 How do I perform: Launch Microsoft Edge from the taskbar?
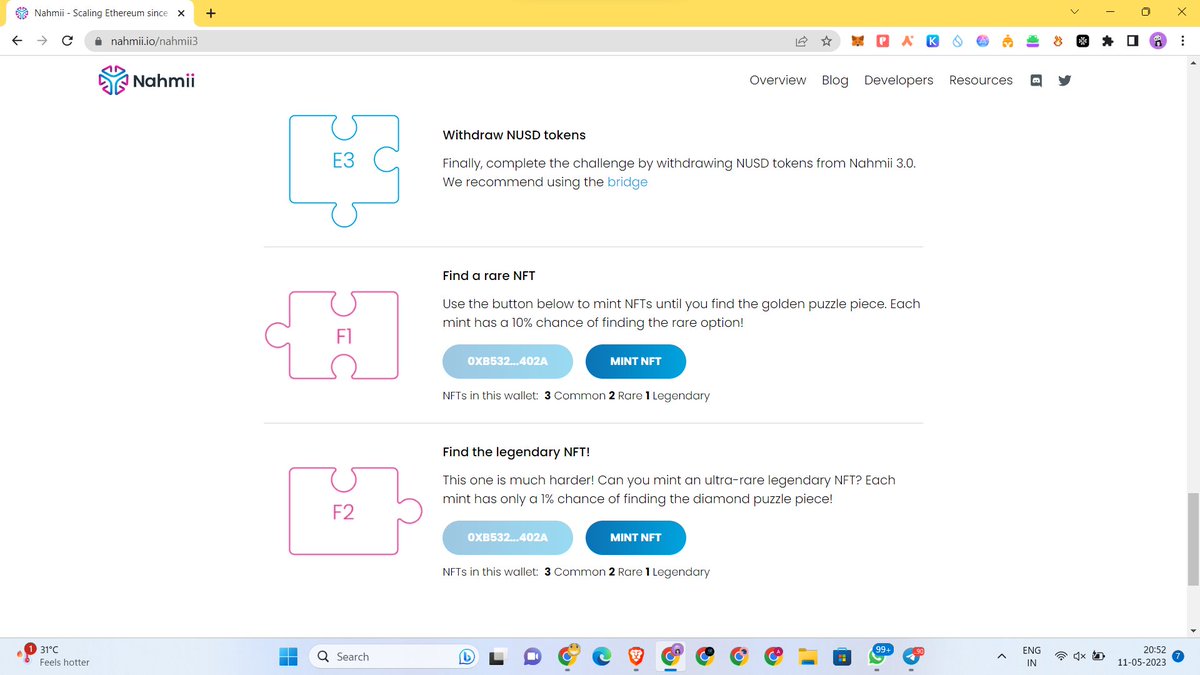(x=602, y=656)
